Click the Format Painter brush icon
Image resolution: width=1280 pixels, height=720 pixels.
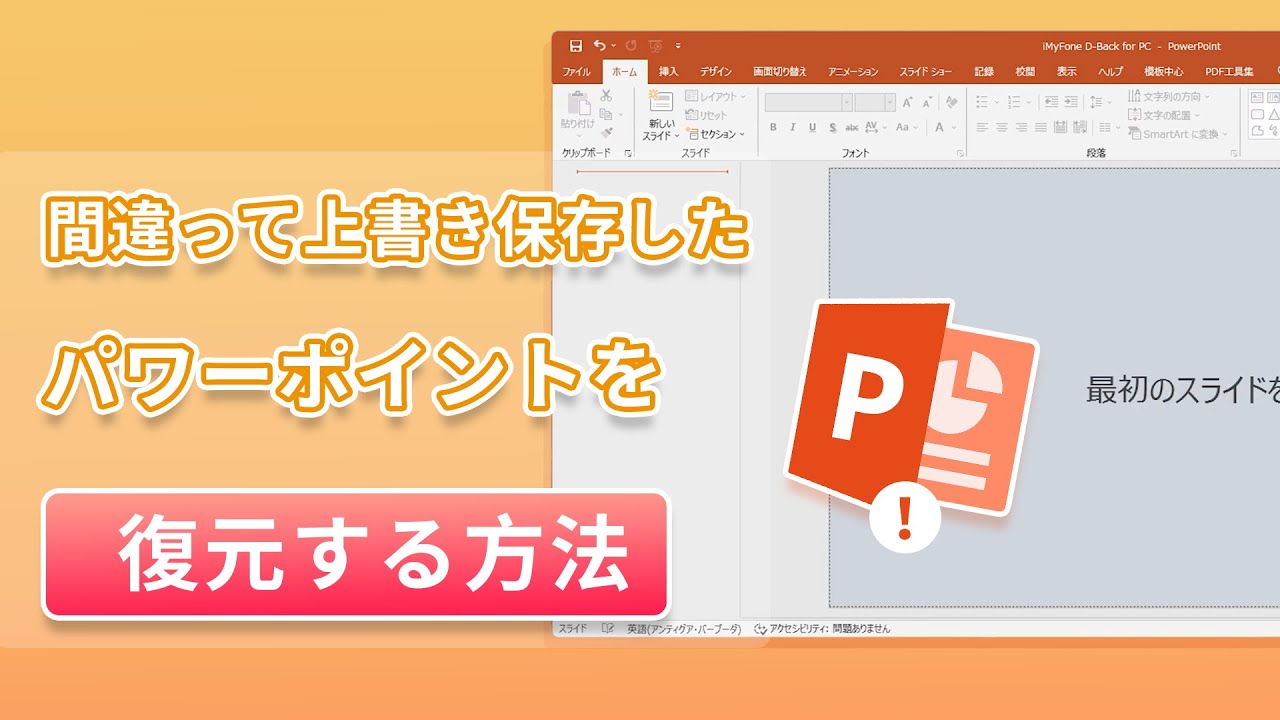pos(606,132)
